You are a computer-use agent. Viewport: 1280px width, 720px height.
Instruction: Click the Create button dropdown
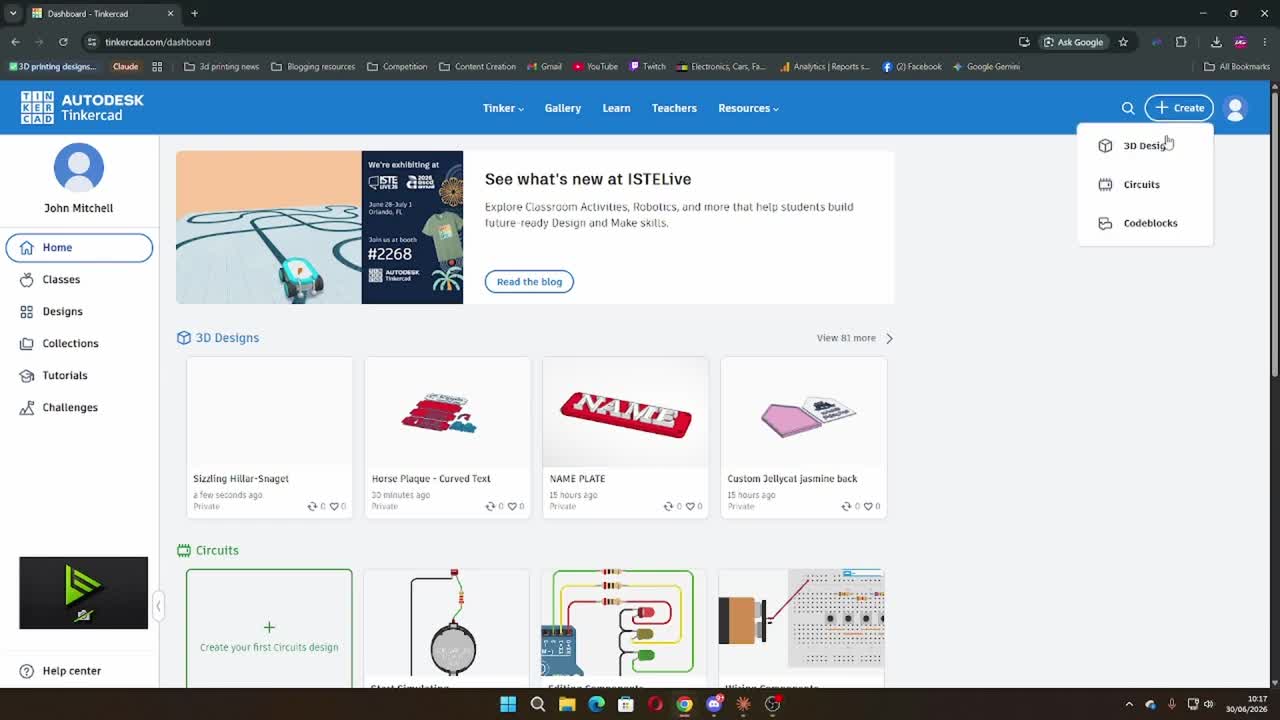tap(1179, 108)
